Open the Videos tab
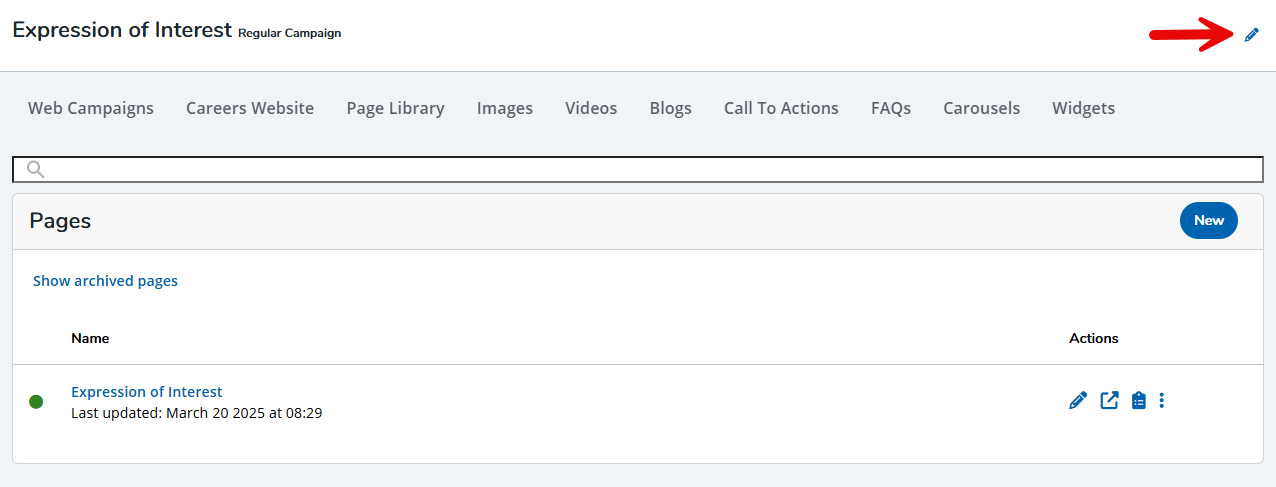 [591, 108]
